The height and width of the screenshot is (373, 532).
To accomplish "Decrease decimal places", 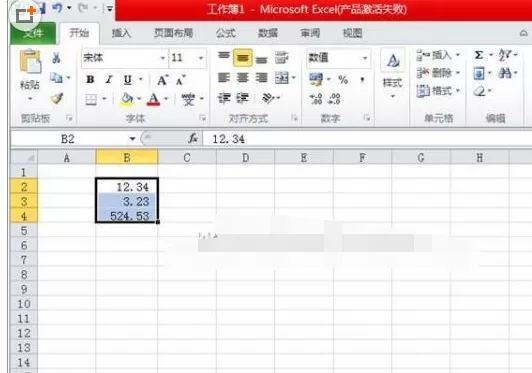I will [334, 99].
